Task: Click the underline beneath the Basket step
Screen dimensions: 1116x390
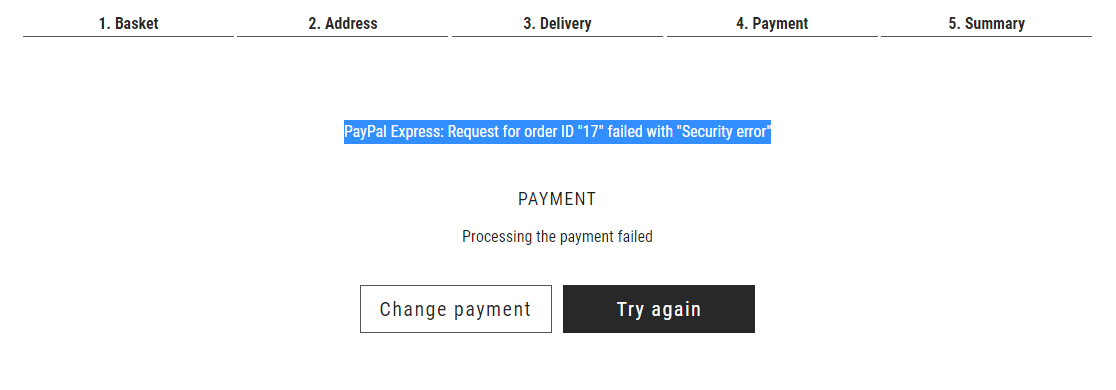Action: pyautogui.click(x=128, y=36)
